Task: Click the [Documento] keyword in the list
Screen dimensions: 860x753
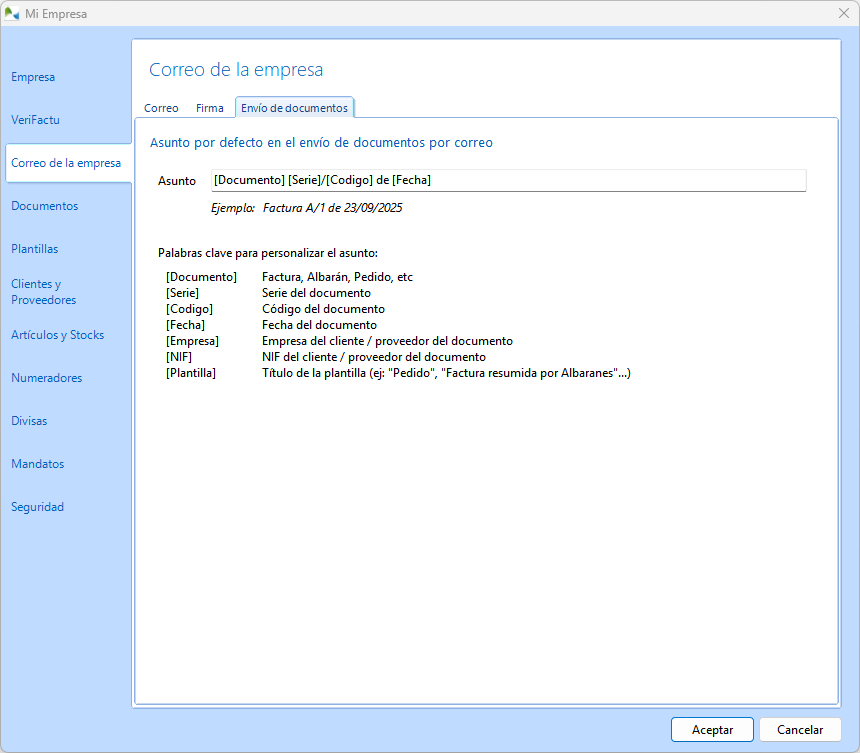Action: click(201, 277)
